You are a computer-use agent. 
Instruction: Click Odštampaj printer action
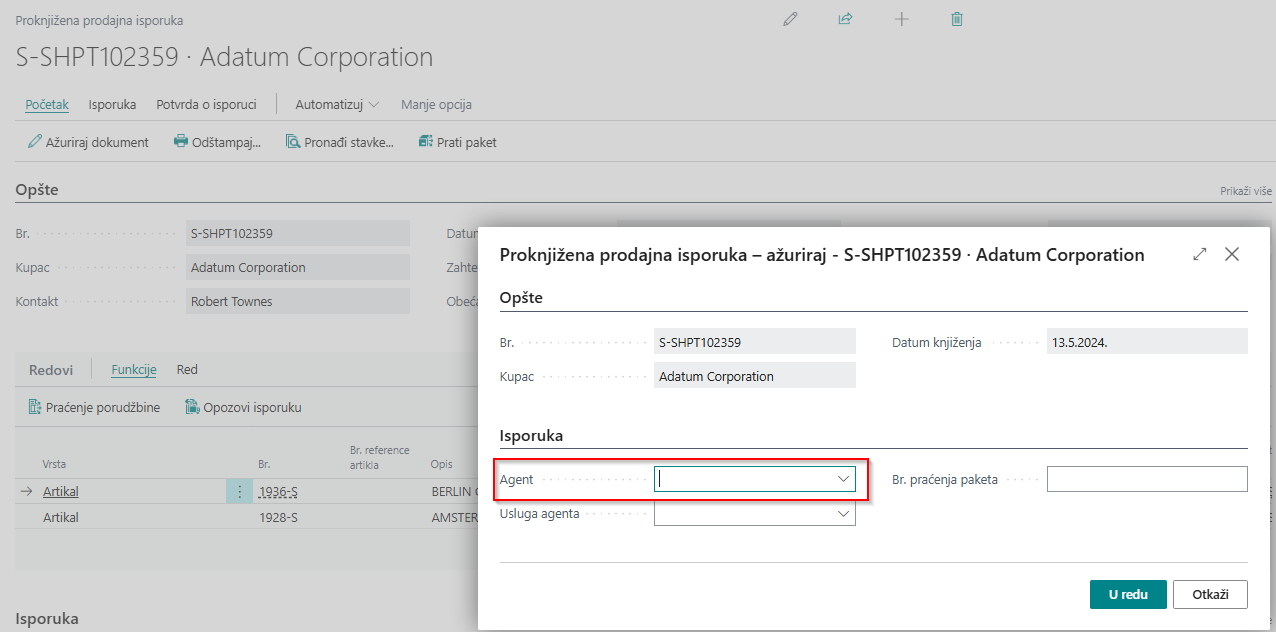pos(217,142)
